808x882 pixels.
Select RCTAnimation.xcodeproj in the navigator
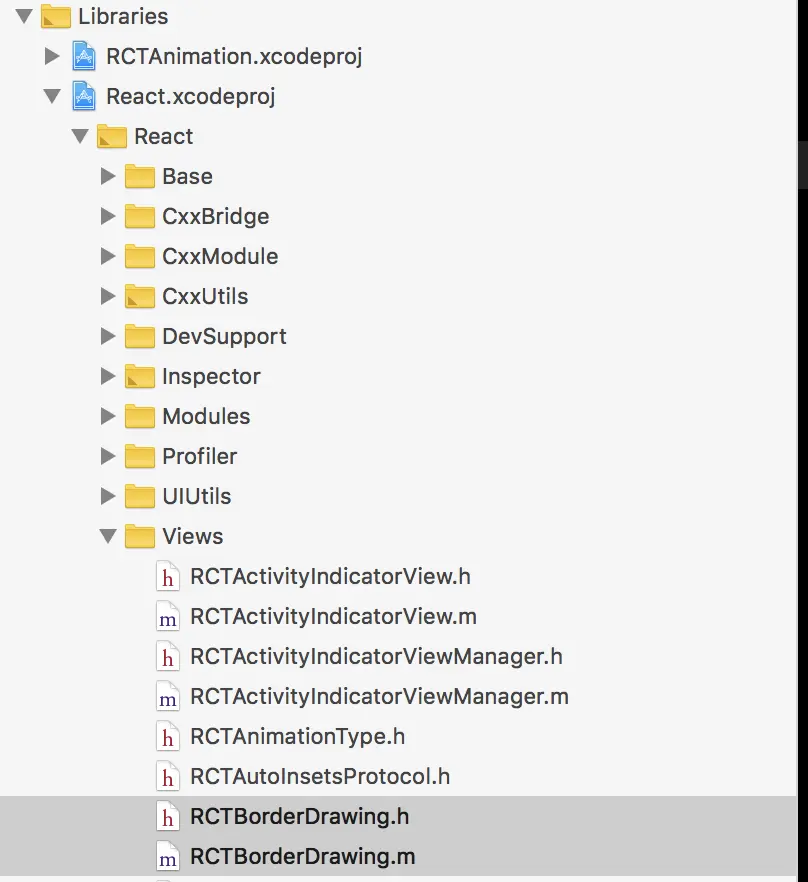point(234,57)
